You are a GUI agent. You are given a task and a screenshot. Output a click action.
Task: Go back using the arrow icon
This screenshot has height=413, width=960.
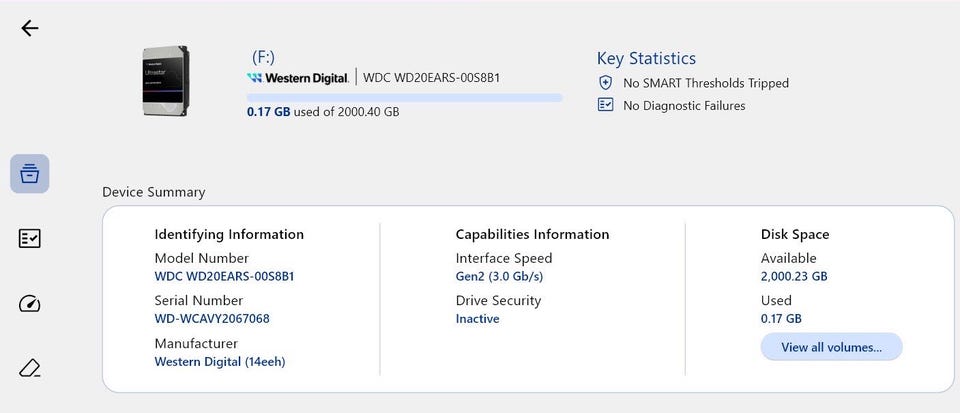29,28
